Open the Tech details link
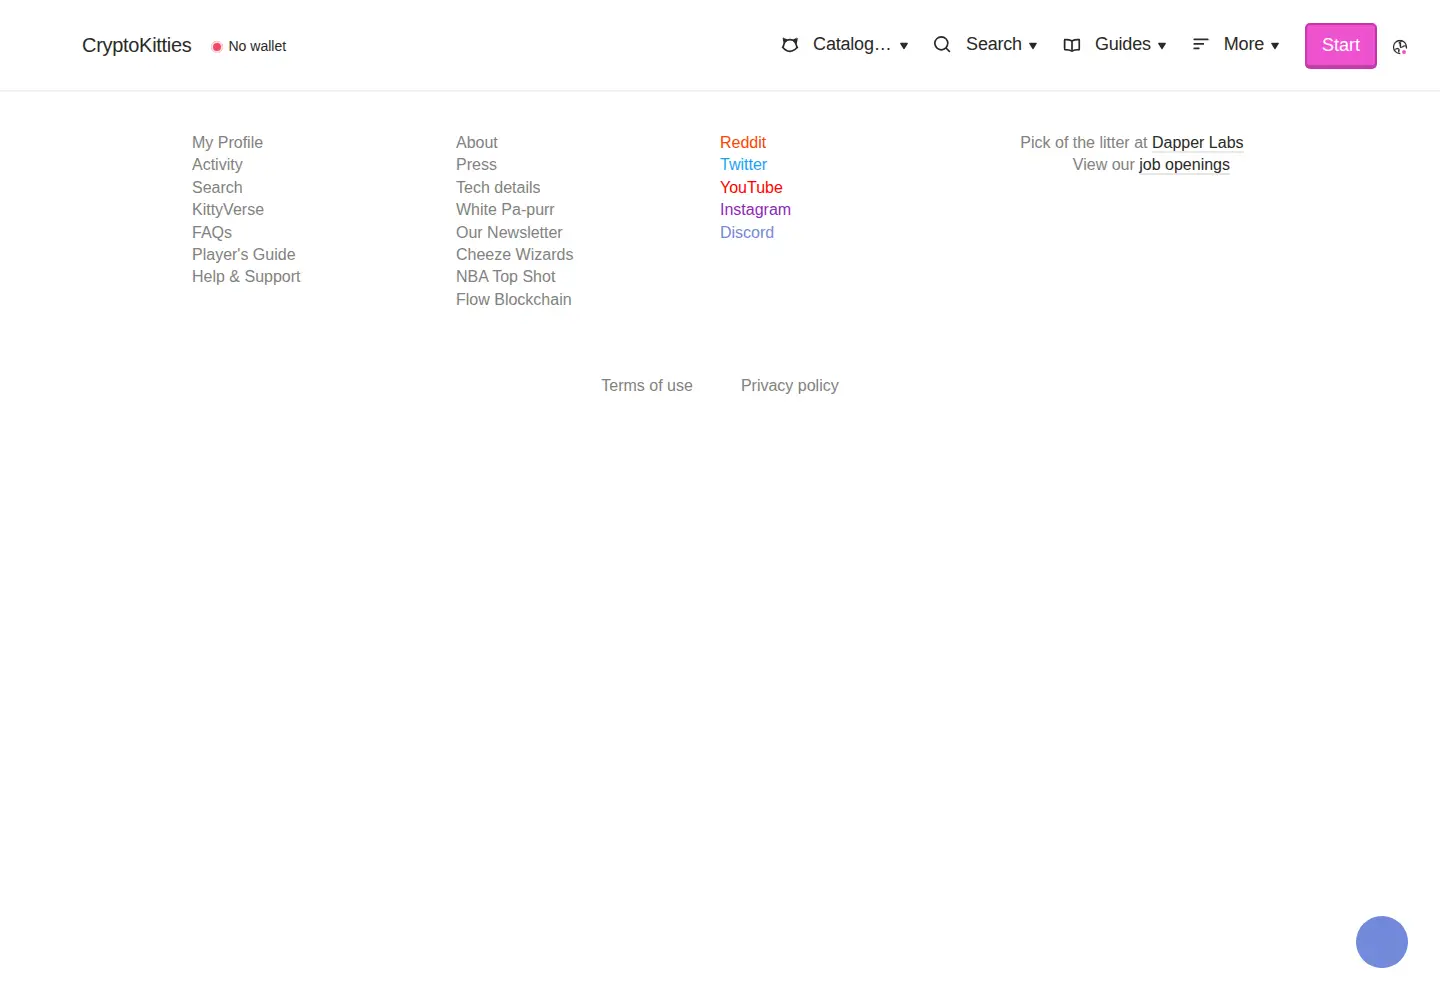The height and width of the screenshot is (1000, 1440). [498, 187]
